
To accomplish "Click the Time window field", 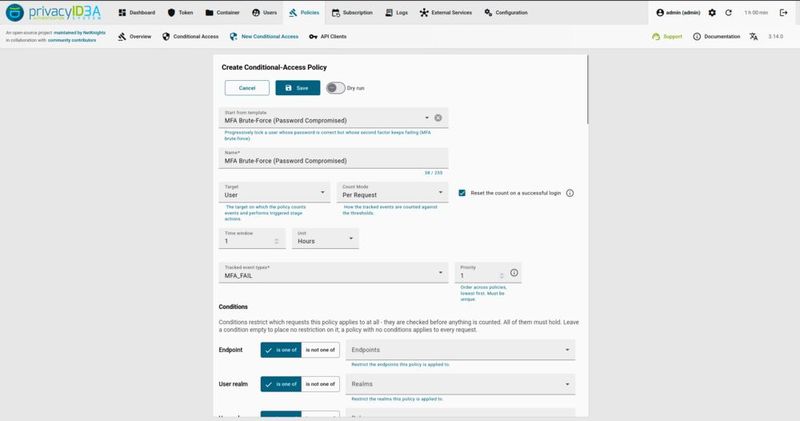I will [x=252, y=238].
